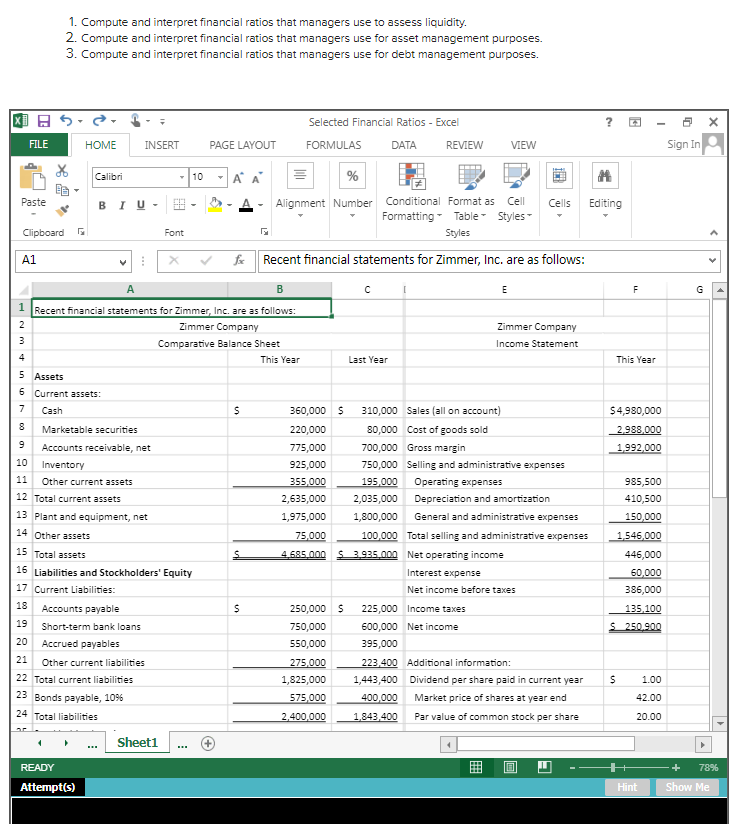Switch to Normal view in status bar
This screenshot has width=743, height=834.
(475, 767)
